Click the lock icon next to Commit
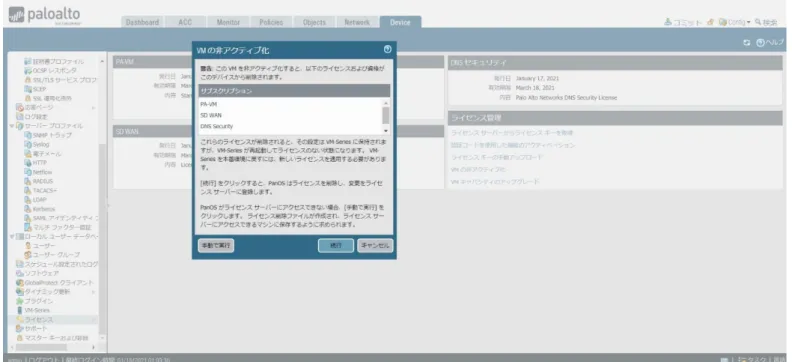The image size is (792, 362). tap(710, 22)
